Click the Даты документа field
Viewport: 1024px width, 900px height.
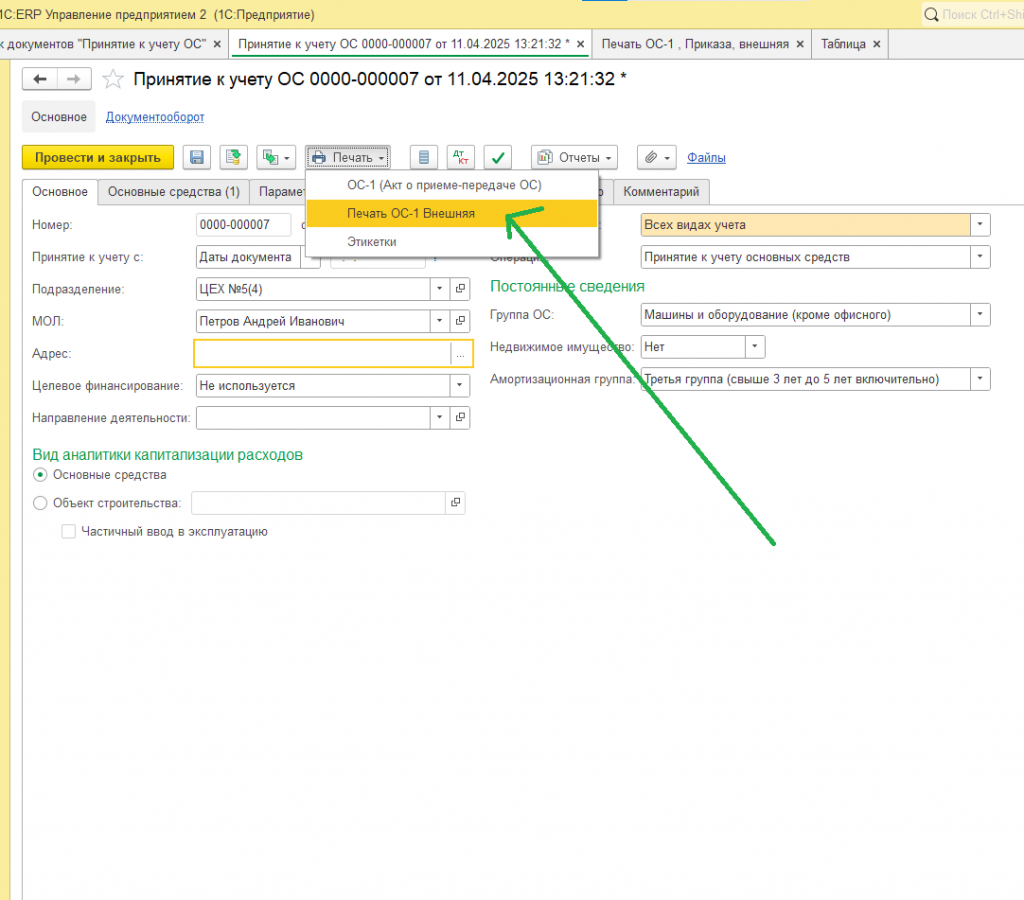(x=248, y=257)
